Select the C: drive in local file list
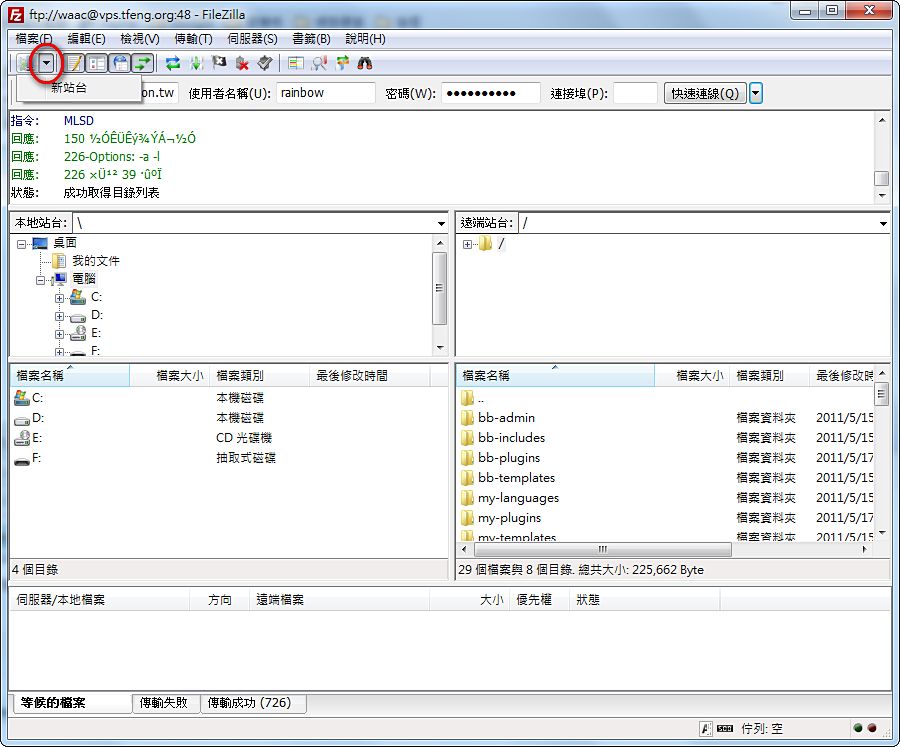The height and width of the screenshot is (747, 900). pos(29,397)
